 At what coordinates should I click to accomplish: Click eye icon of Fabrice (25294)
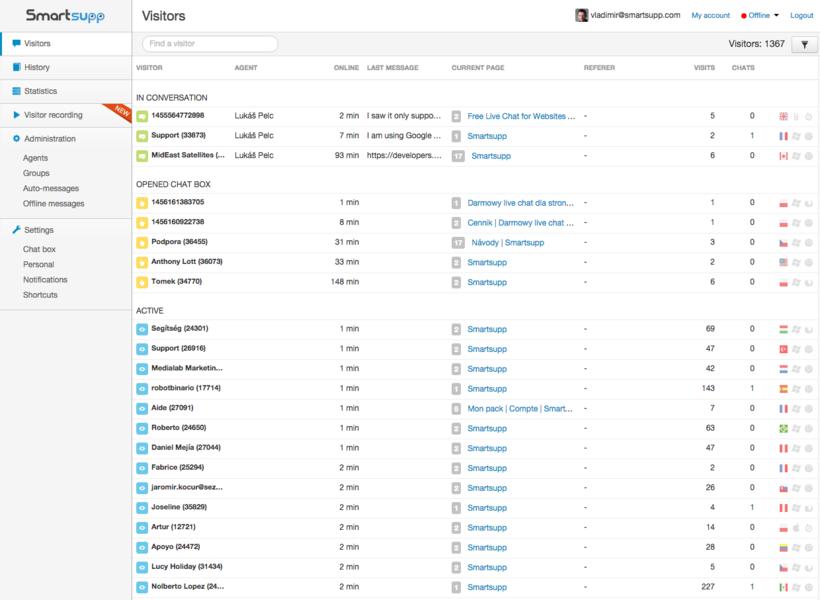click(142, 469)
